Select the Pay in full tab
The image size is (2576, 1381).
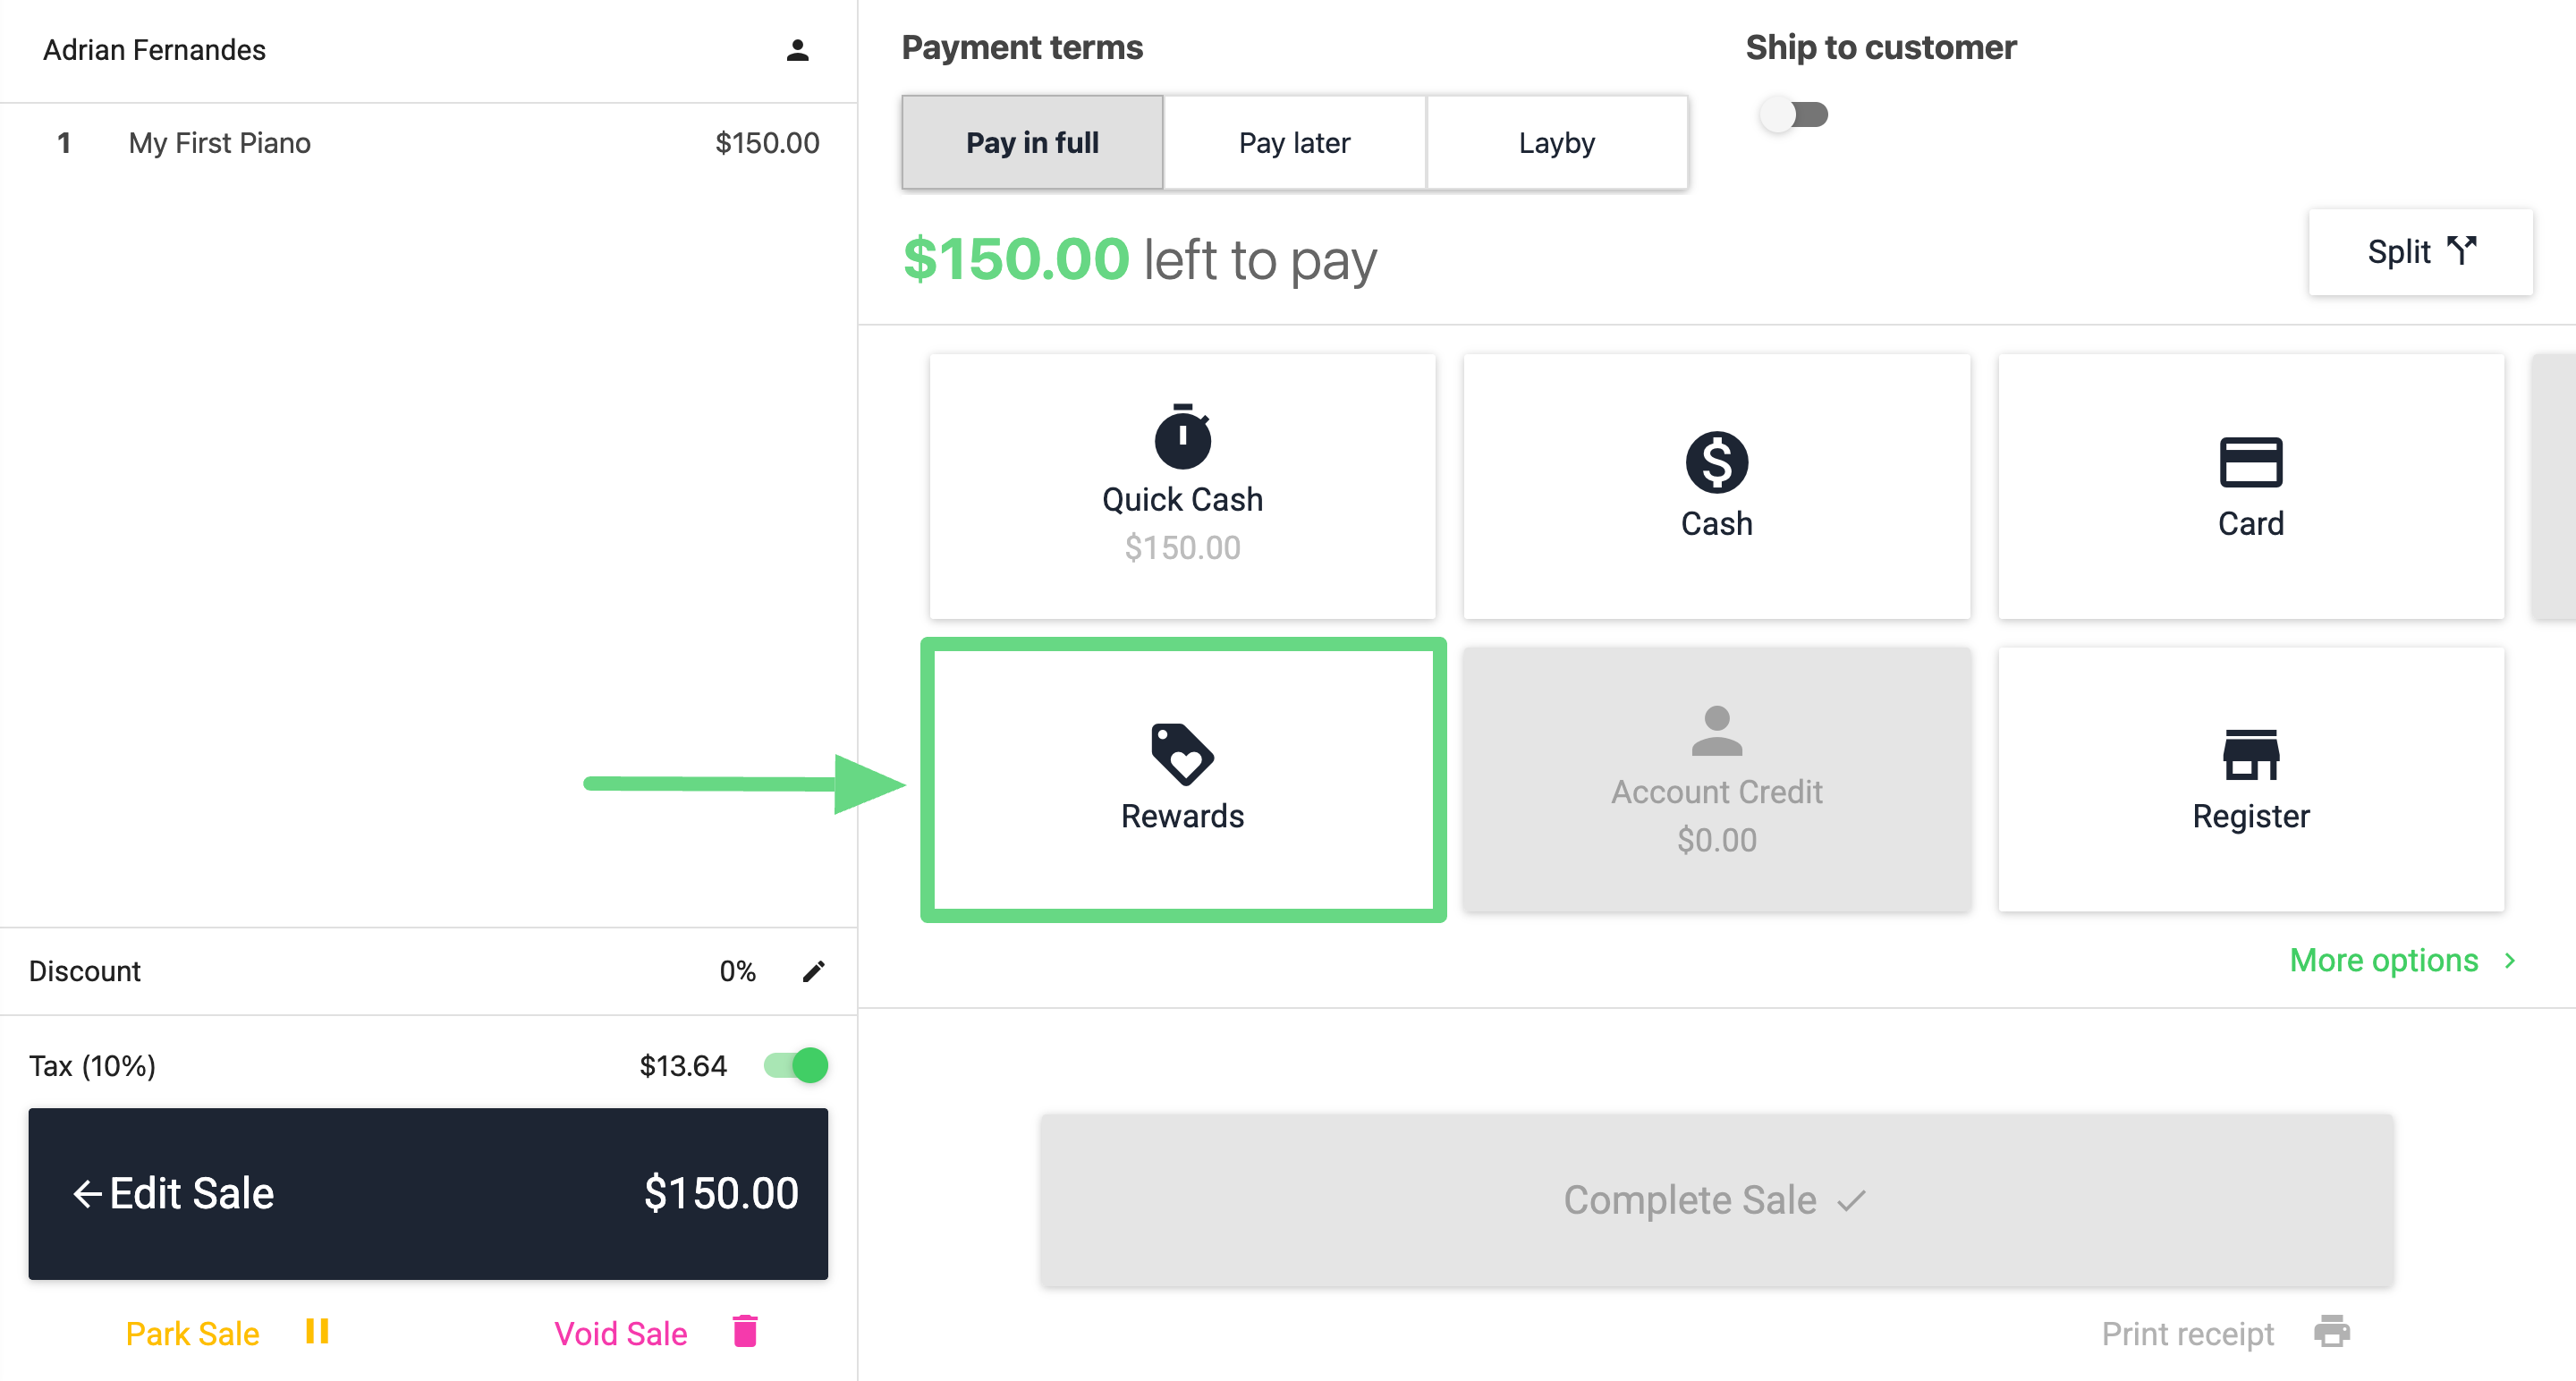click(1032, 143)
